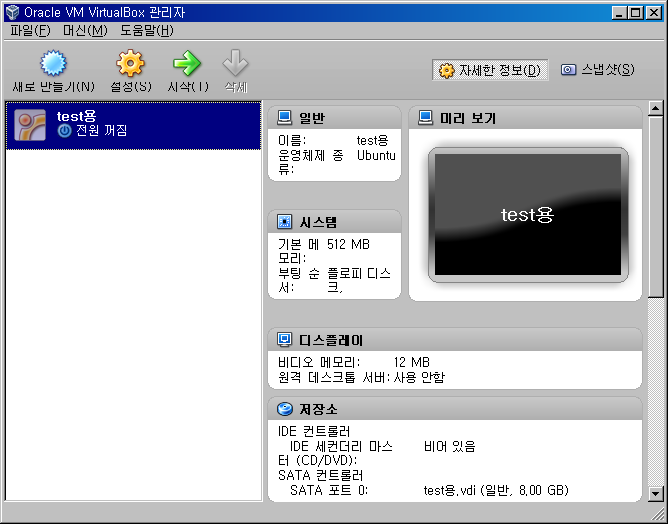This screenshot has width=668, height=524.
Task: Click the 사용 안함 remote desktop value
Action: pos(419,377)
